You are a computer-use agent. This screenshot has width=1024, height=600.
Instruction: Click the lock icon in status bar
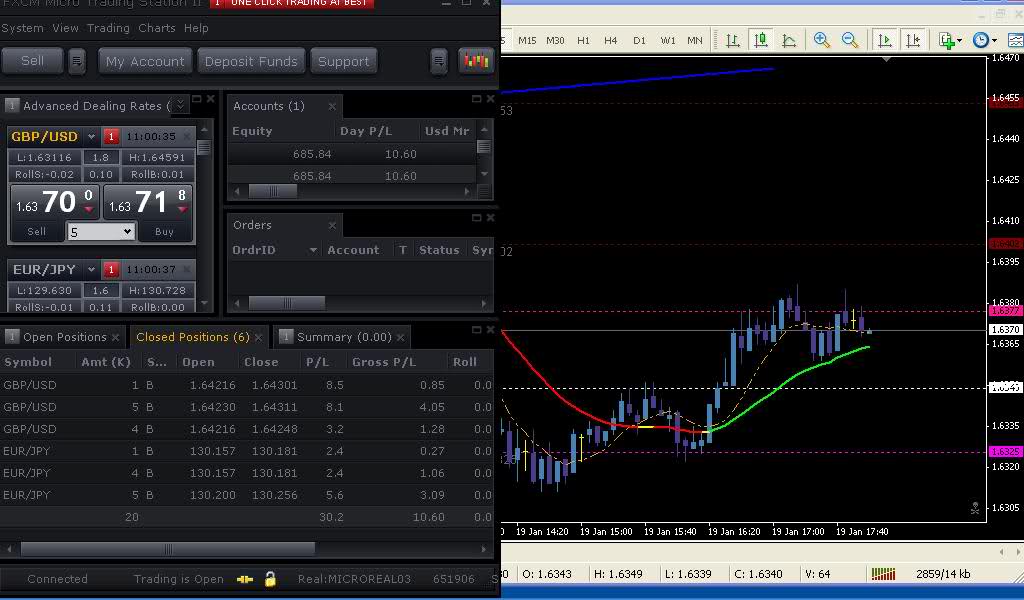click(270, 579)
